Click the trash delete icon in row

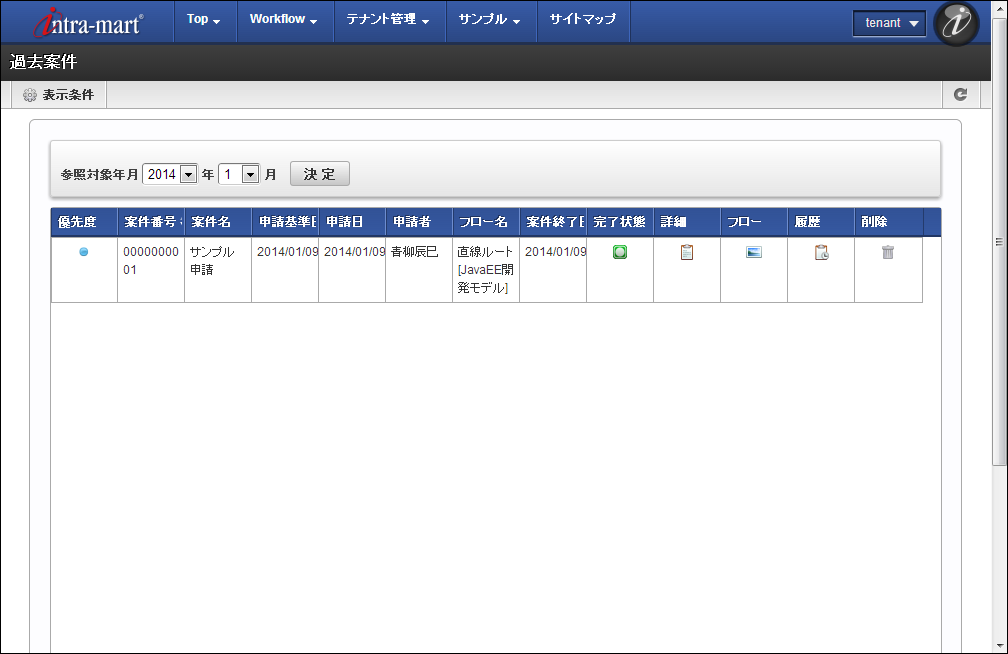[888, 252]
